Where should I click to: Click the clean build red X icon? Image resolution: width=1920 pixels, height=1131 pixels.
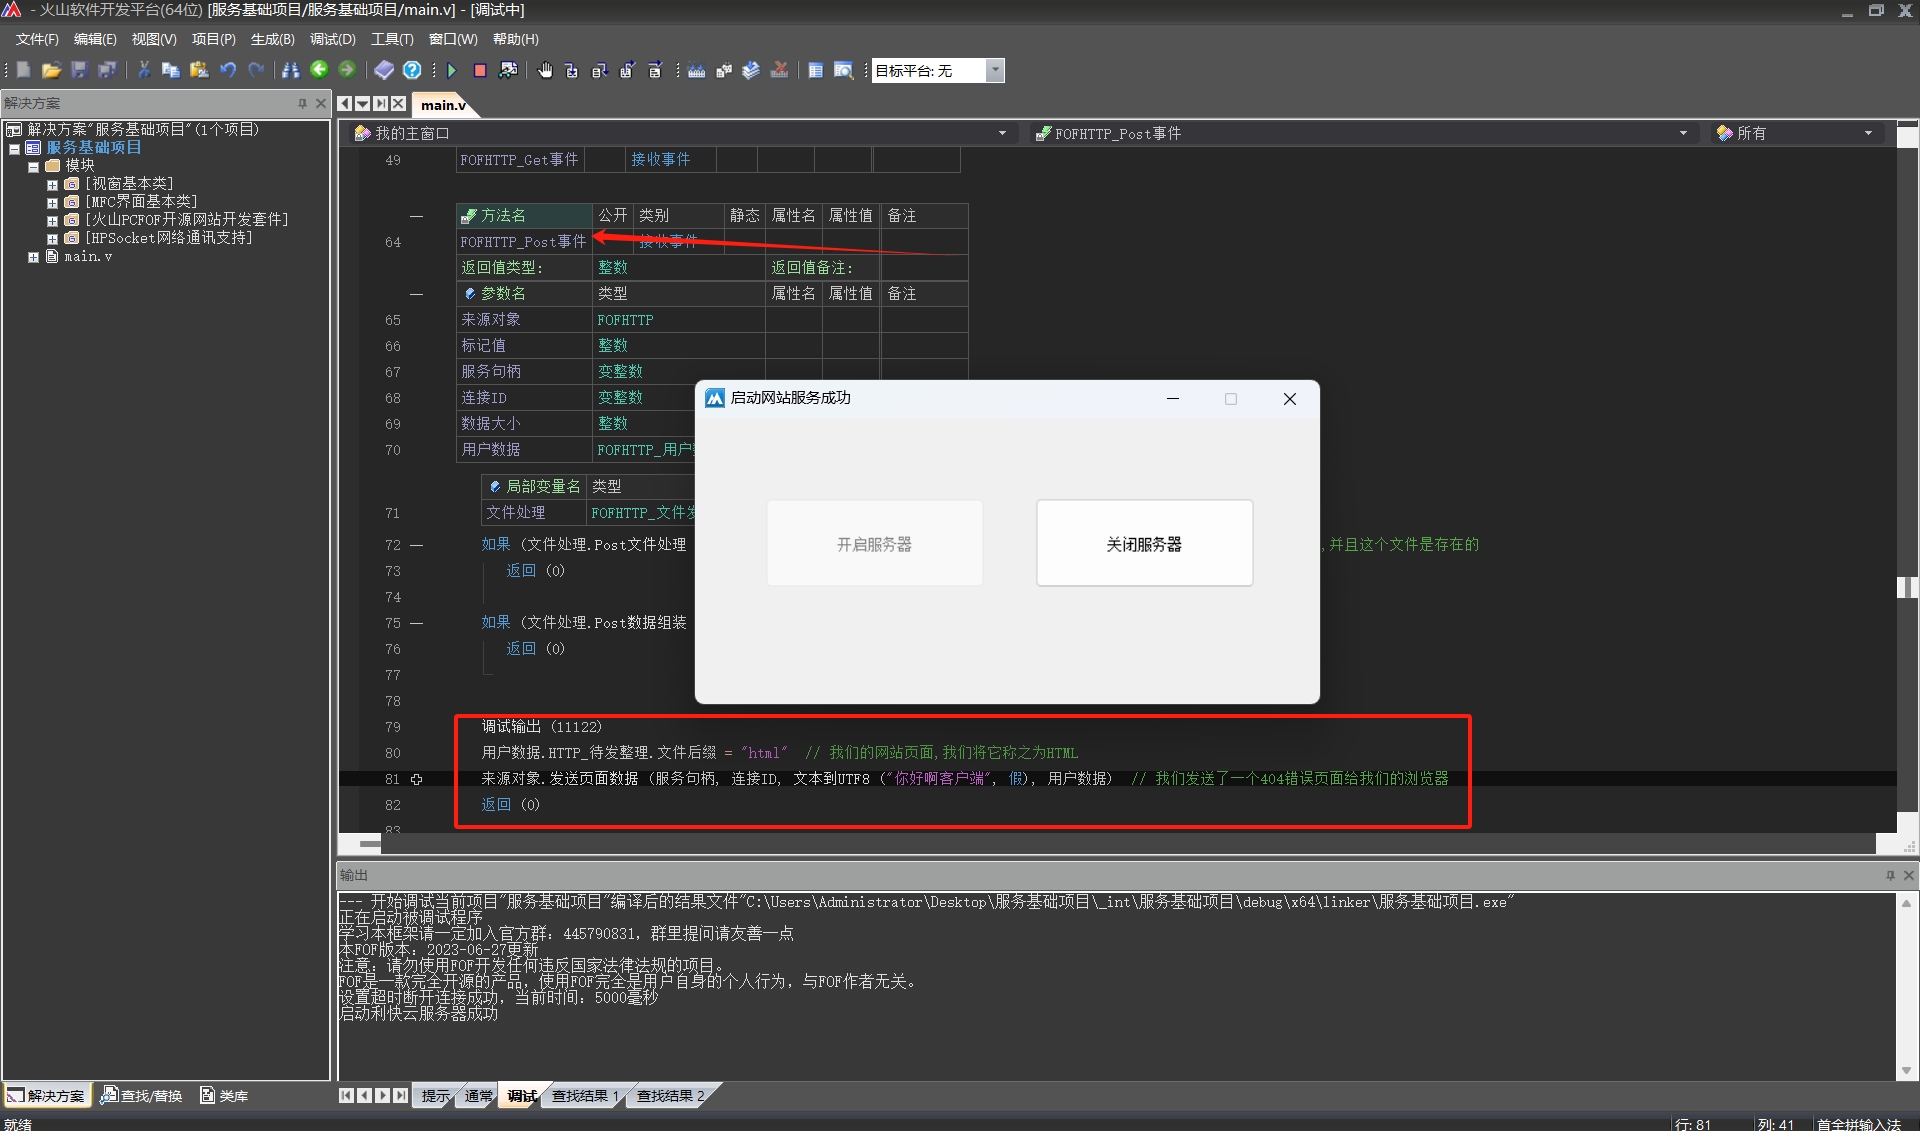tap(780, 70)
